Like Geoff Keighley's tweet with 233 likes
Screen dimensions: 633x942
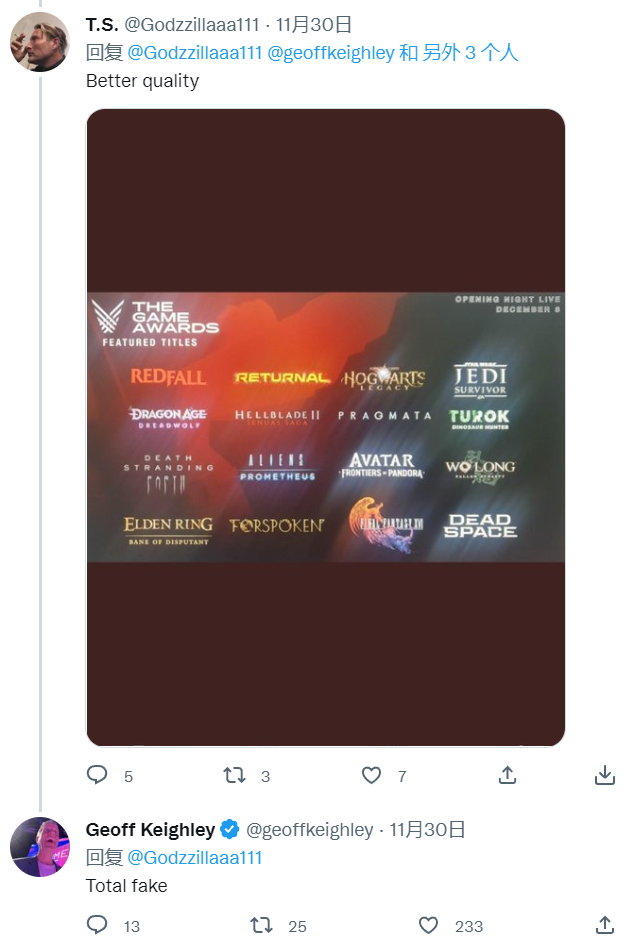pos(428,925)
